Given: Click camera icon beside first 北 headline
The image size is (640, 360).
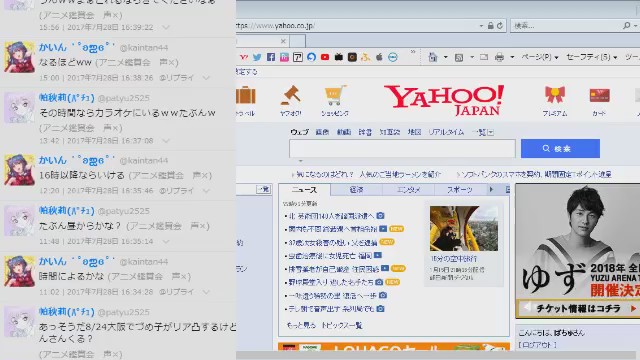Looking at the screenshot, I should point(380,216).
